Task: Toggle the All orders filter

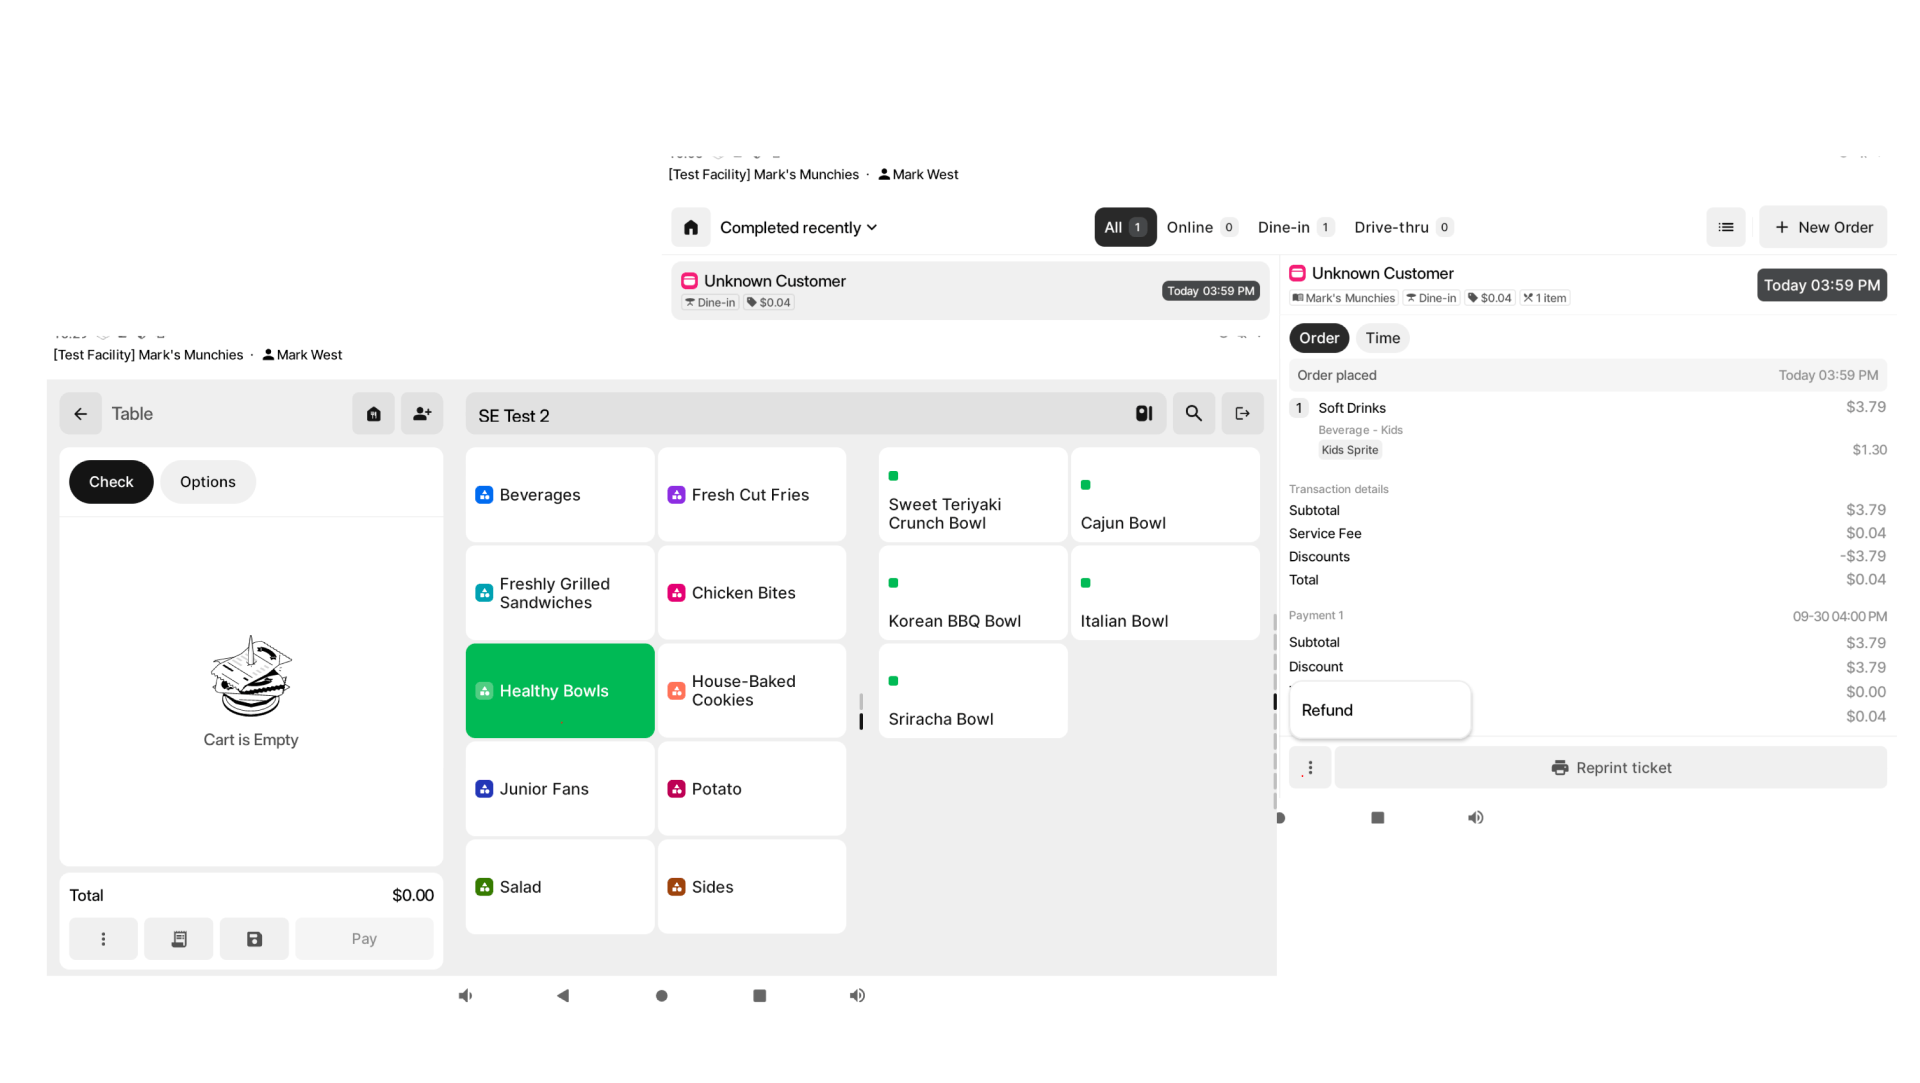Action: pos(1124,228)
